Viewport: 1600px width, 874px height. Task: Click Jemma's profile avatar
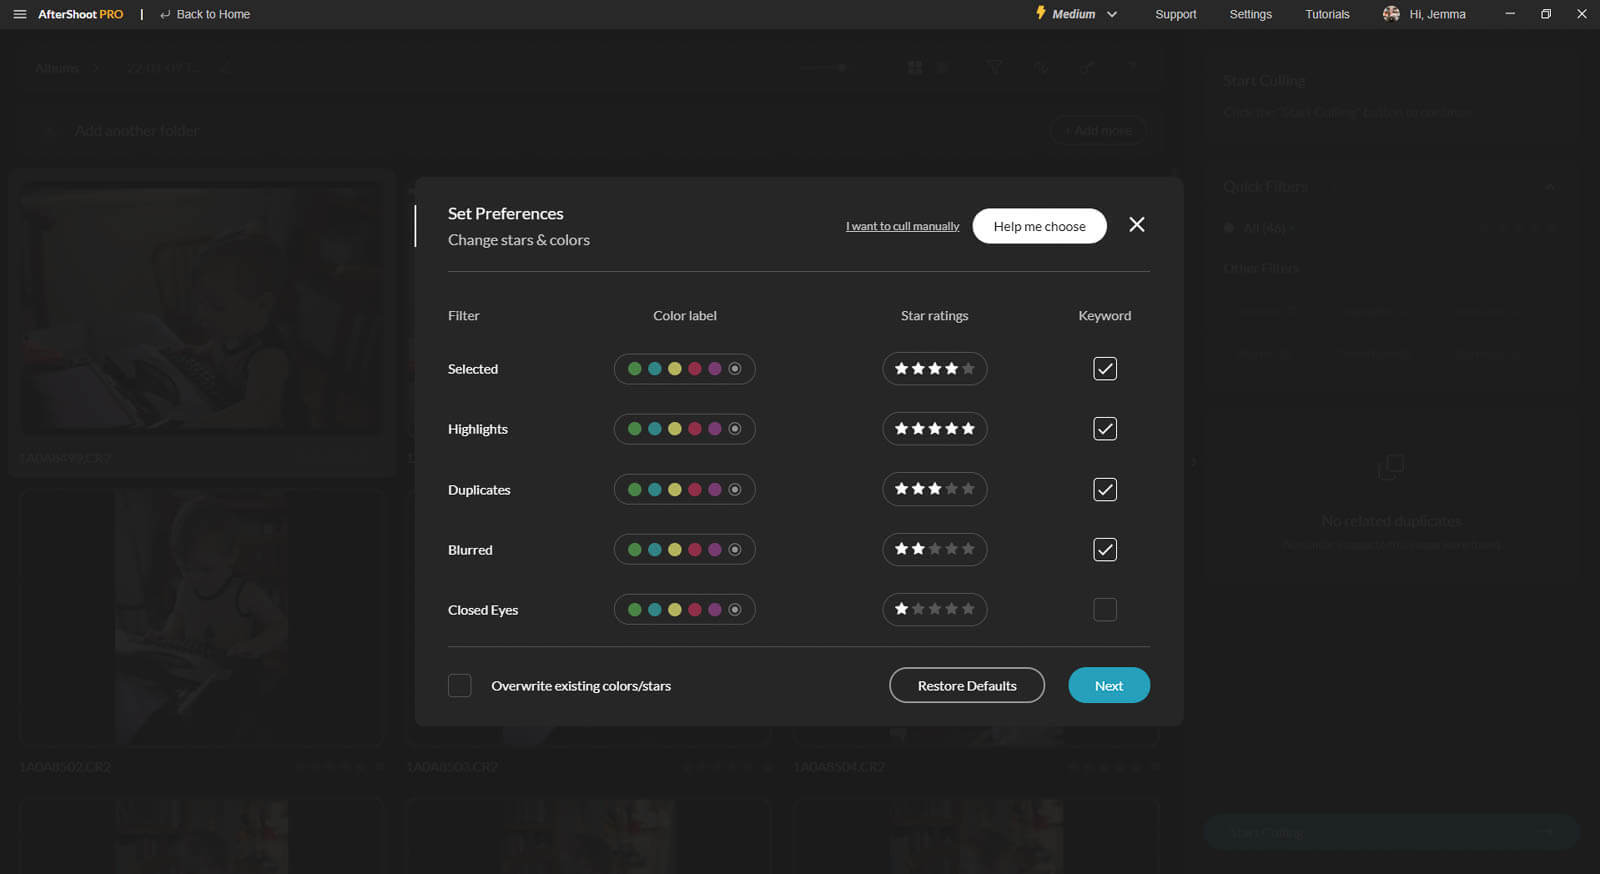click(x=1391, y=14)
